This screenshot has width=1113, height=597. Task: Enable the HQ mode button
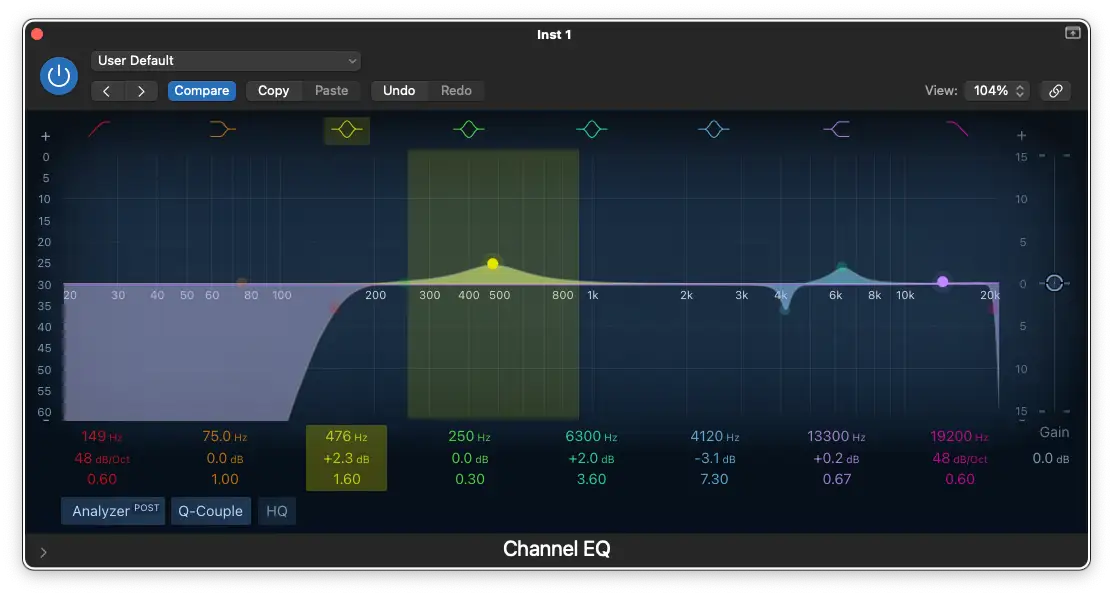(x=277, y=511)
